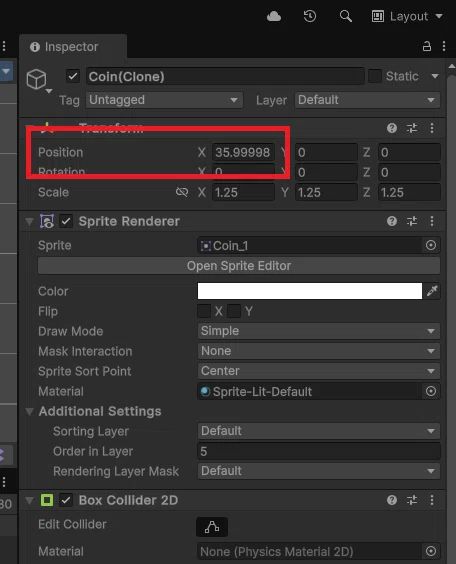Open the Sprite object picker circle
This screenshot has height=564, width=456.
click(x=431, y=245)
